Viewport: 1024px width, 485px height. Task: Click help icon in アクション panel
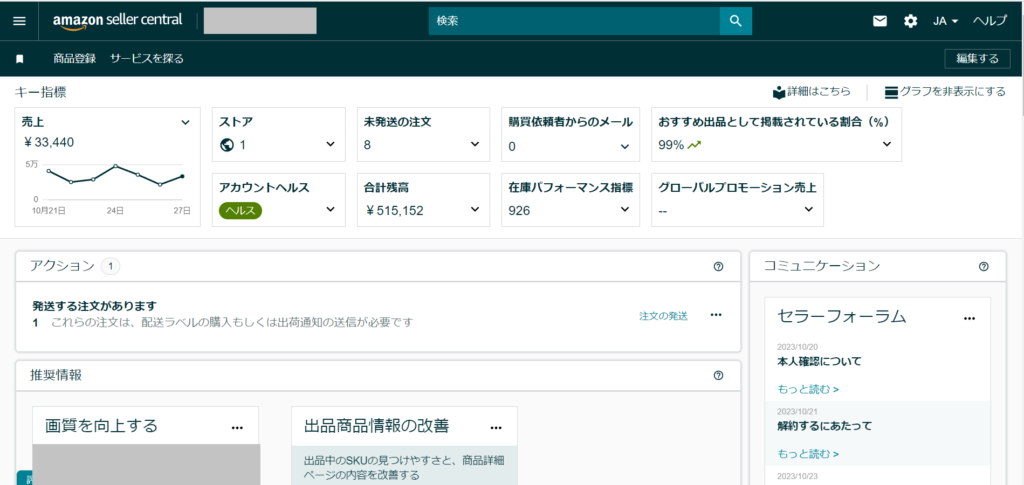coord(718,266)
